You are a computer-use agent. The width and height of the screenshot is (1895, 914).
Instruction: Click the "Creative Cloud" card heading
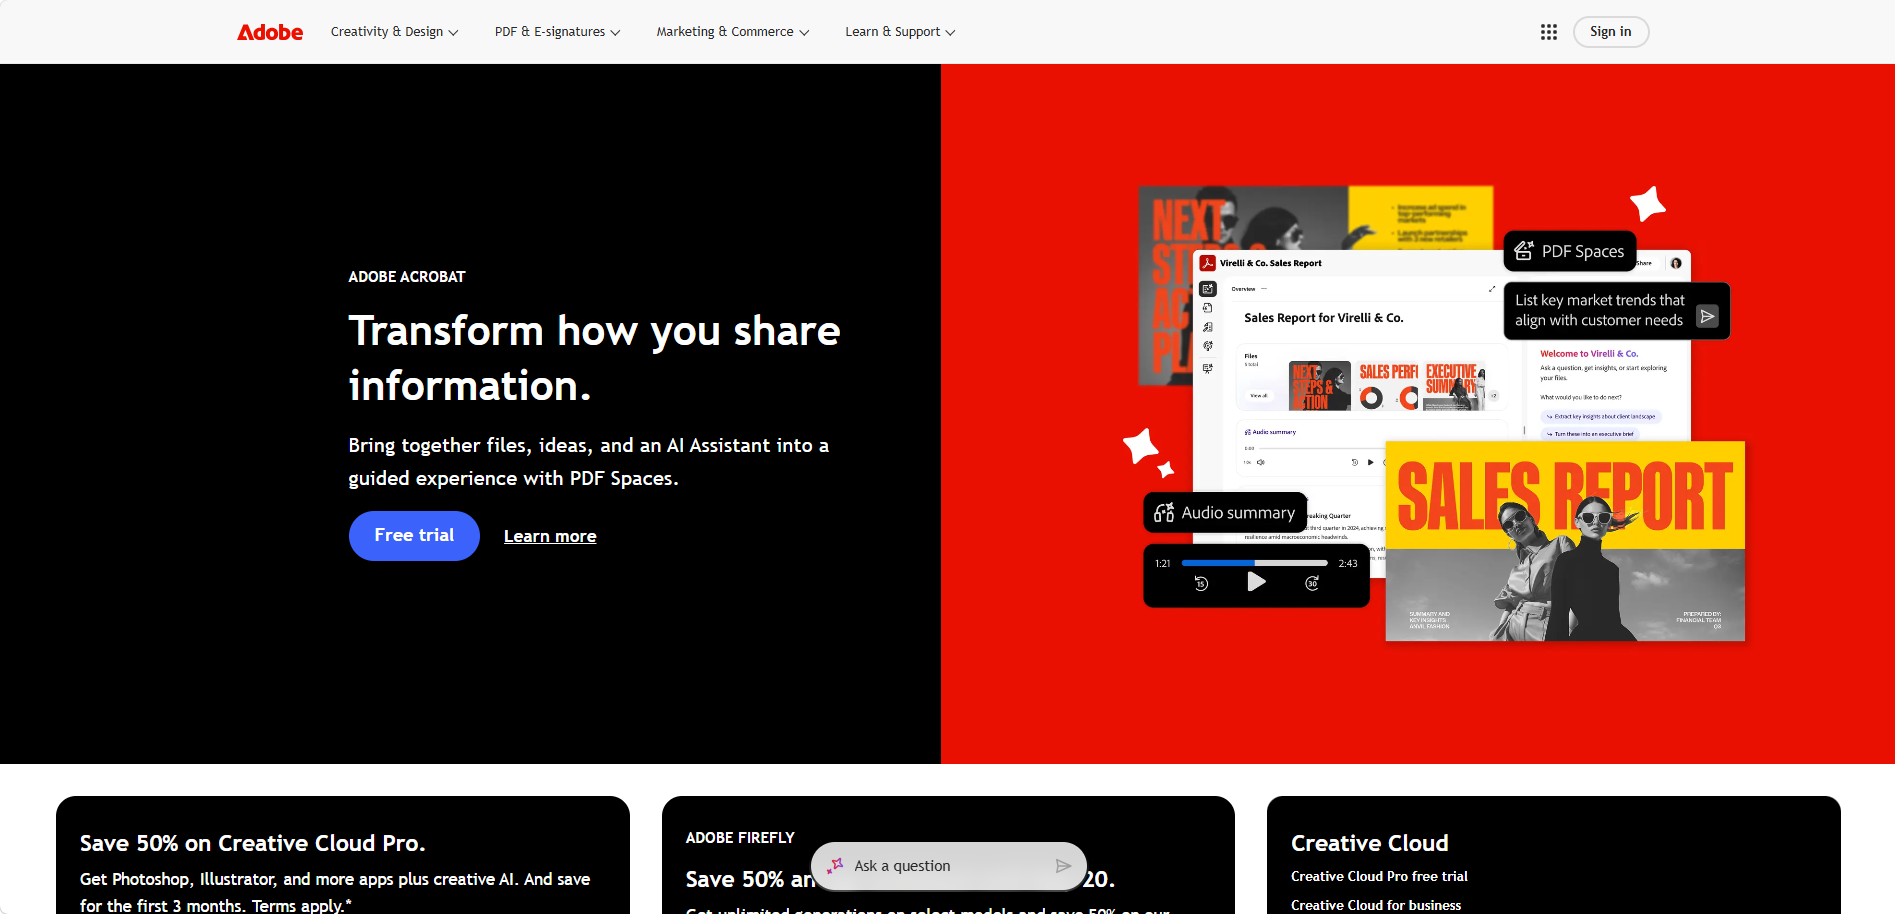click(1370, 843)
